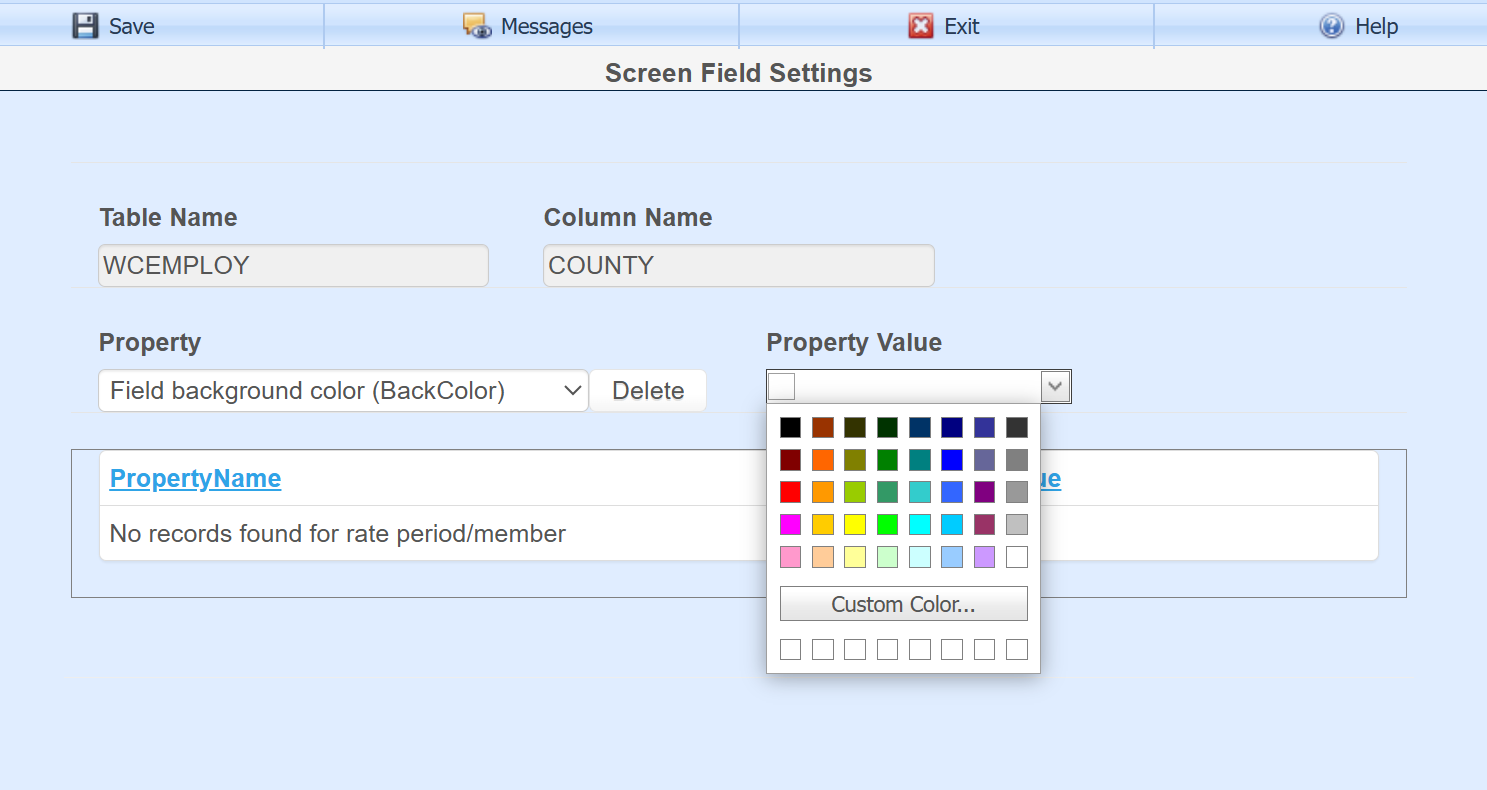Choose the pure red color swatch

(790, 493)
